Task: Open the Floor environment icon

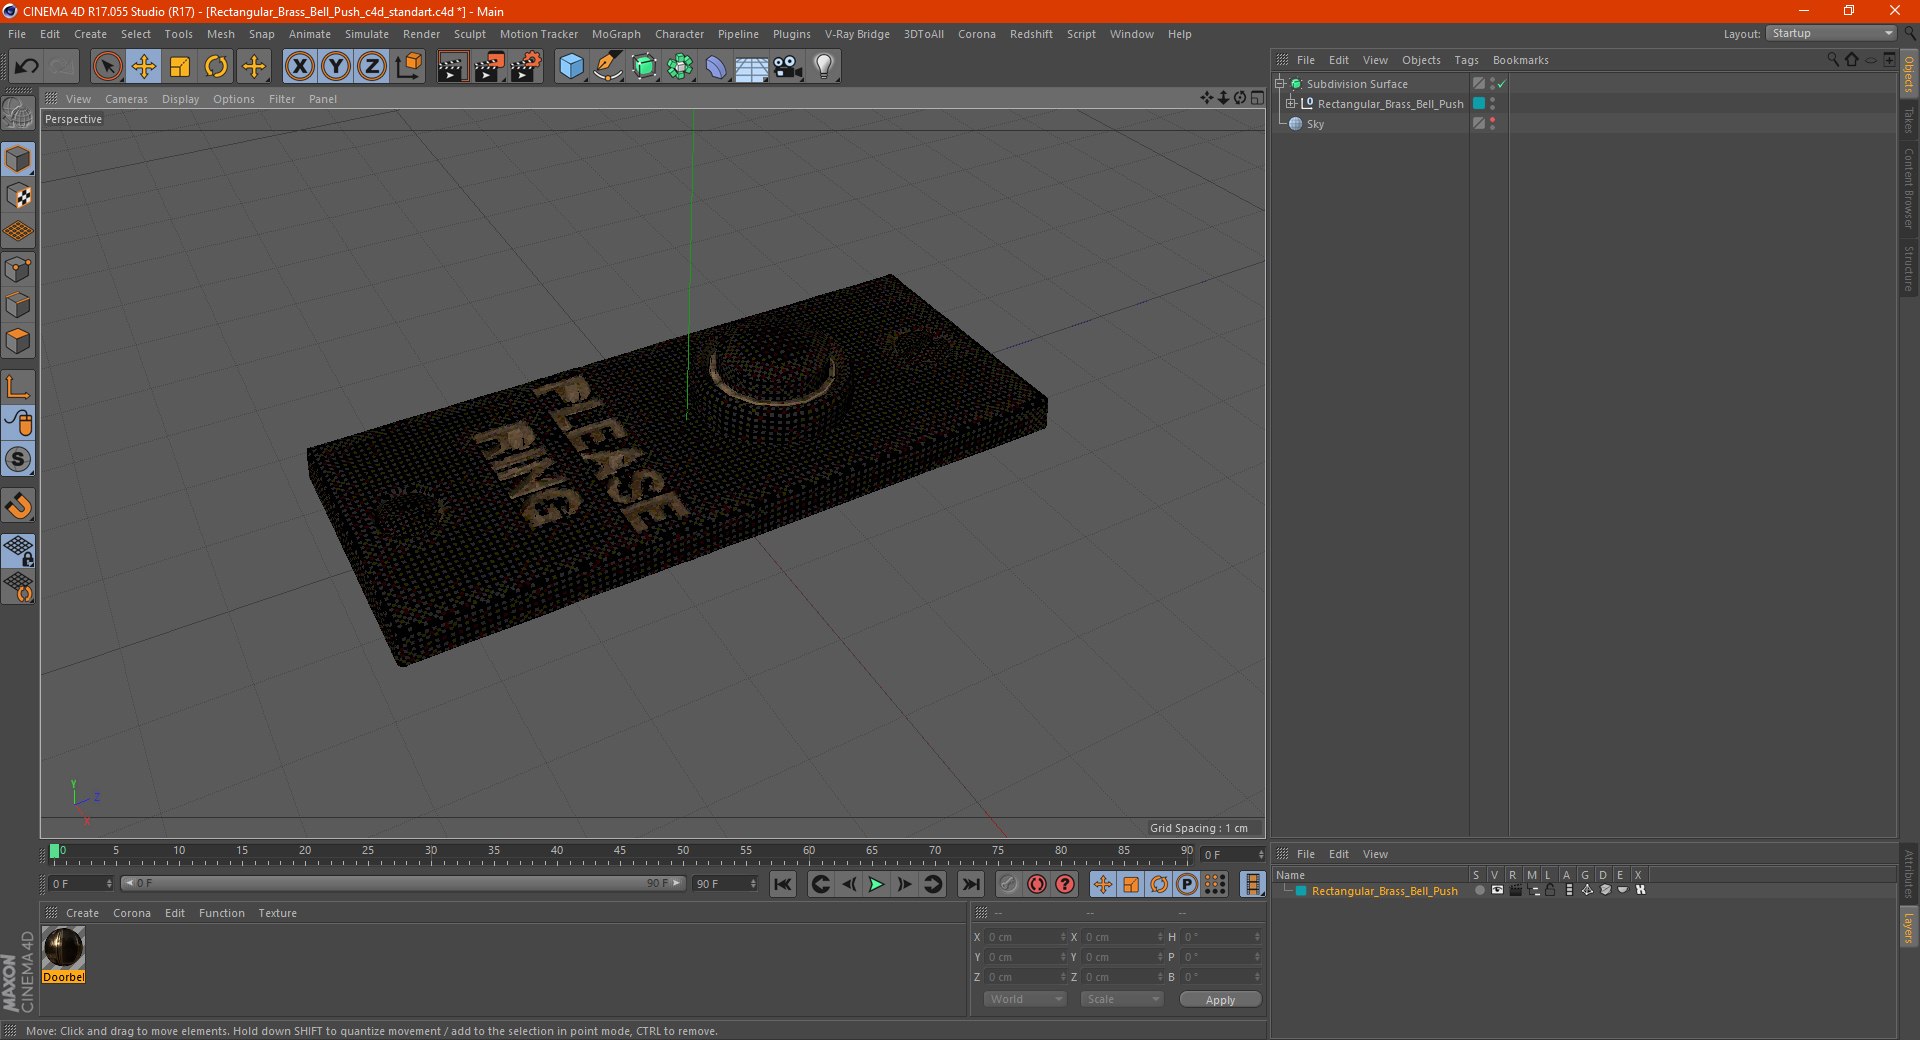Action: (752, 67)
